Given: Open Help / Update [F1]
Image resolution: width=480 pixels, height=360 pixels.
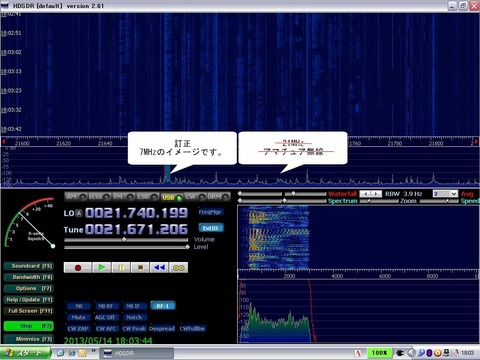Looking at the screenshot, I should pyautogui.click(x=29, y=300).
